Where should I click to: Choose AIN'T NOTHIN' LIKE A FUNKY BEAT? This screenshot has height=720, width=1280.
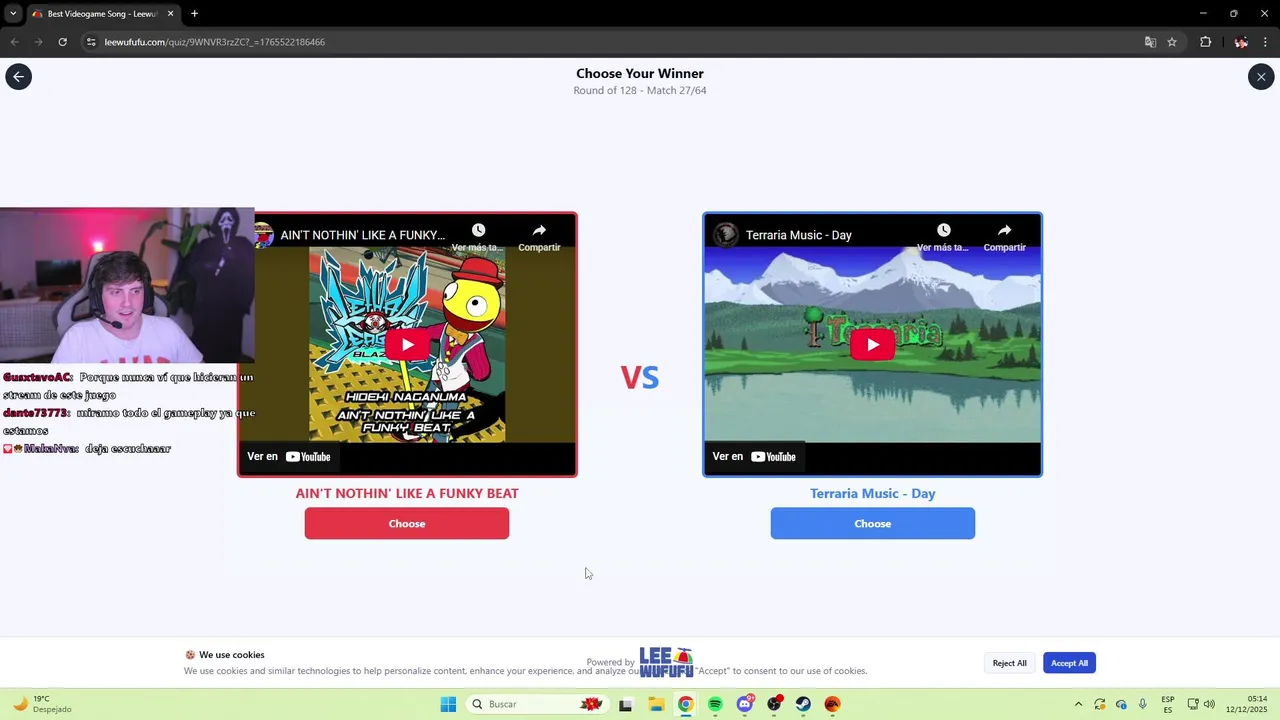(407, 523)
